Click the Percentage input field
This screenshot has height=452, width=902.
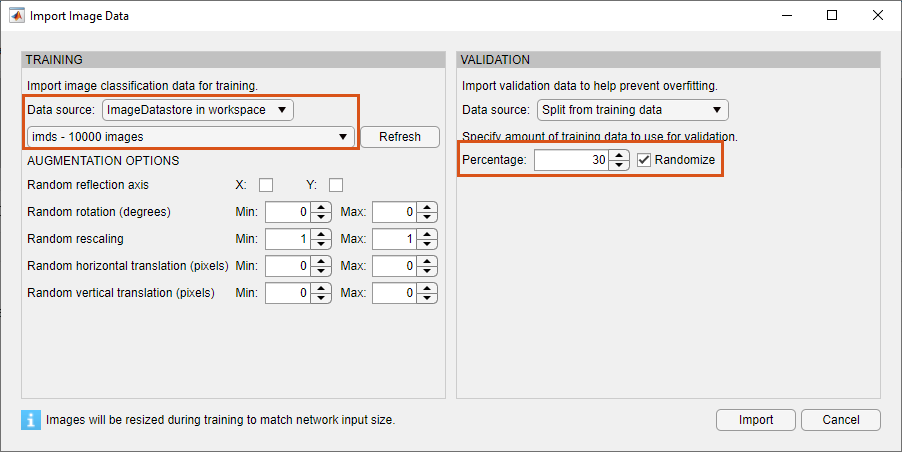pos(572,160)
